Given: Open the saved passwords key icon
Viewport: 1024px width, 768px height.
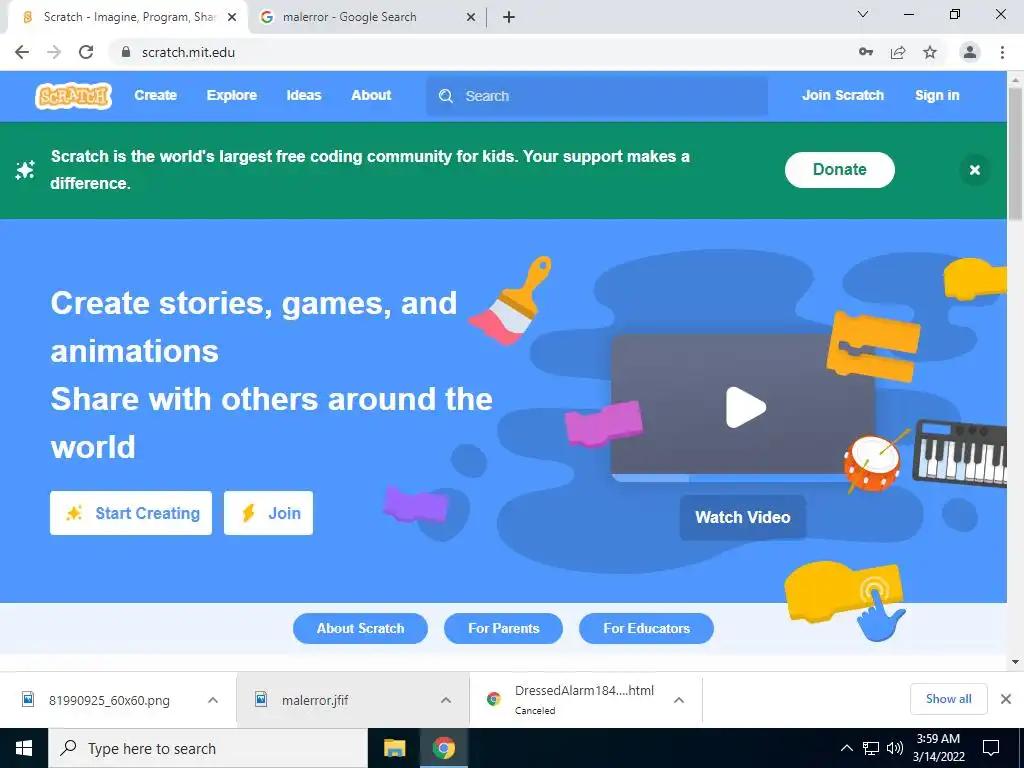Looking at the screenshot, I should click(866, 52).
